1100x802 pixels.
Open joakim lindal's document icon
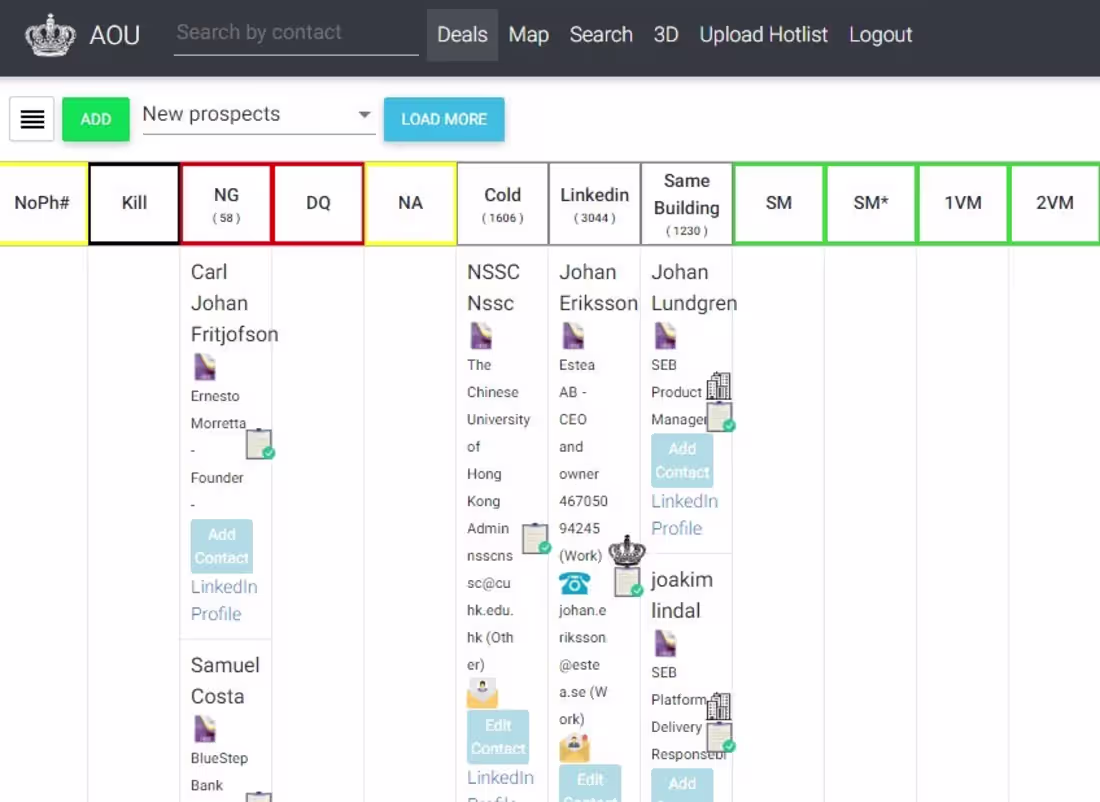pos(665,643)
